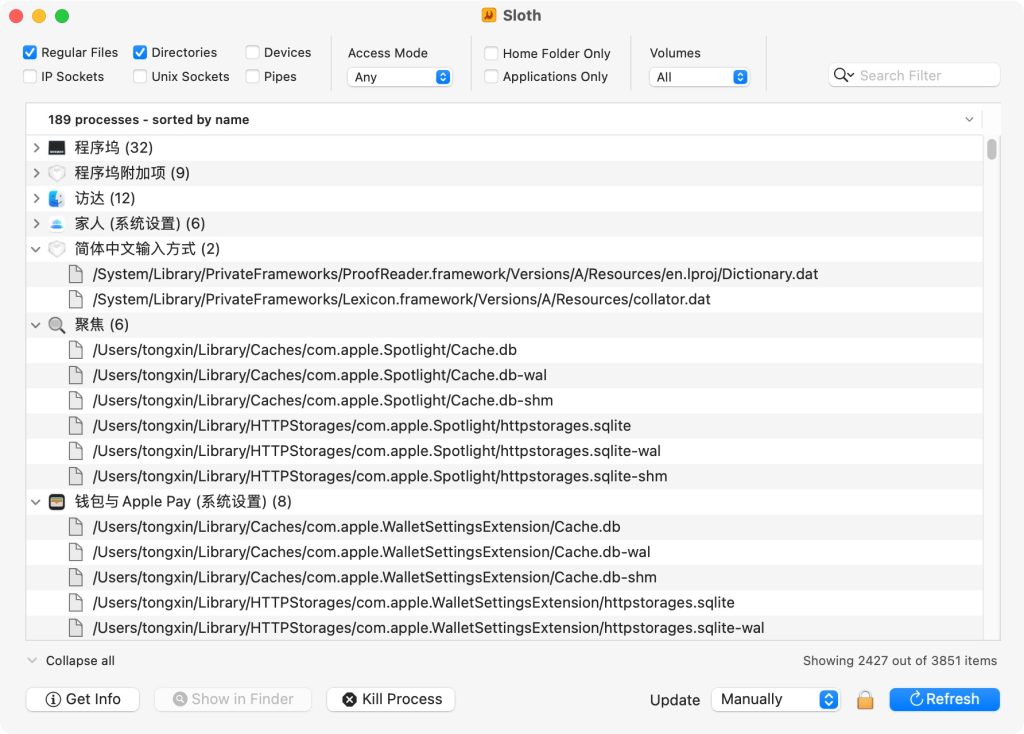Click the 聚焦 Spotlight magnifier icon
The image size is (1024, 734).
tap(57, 325)
